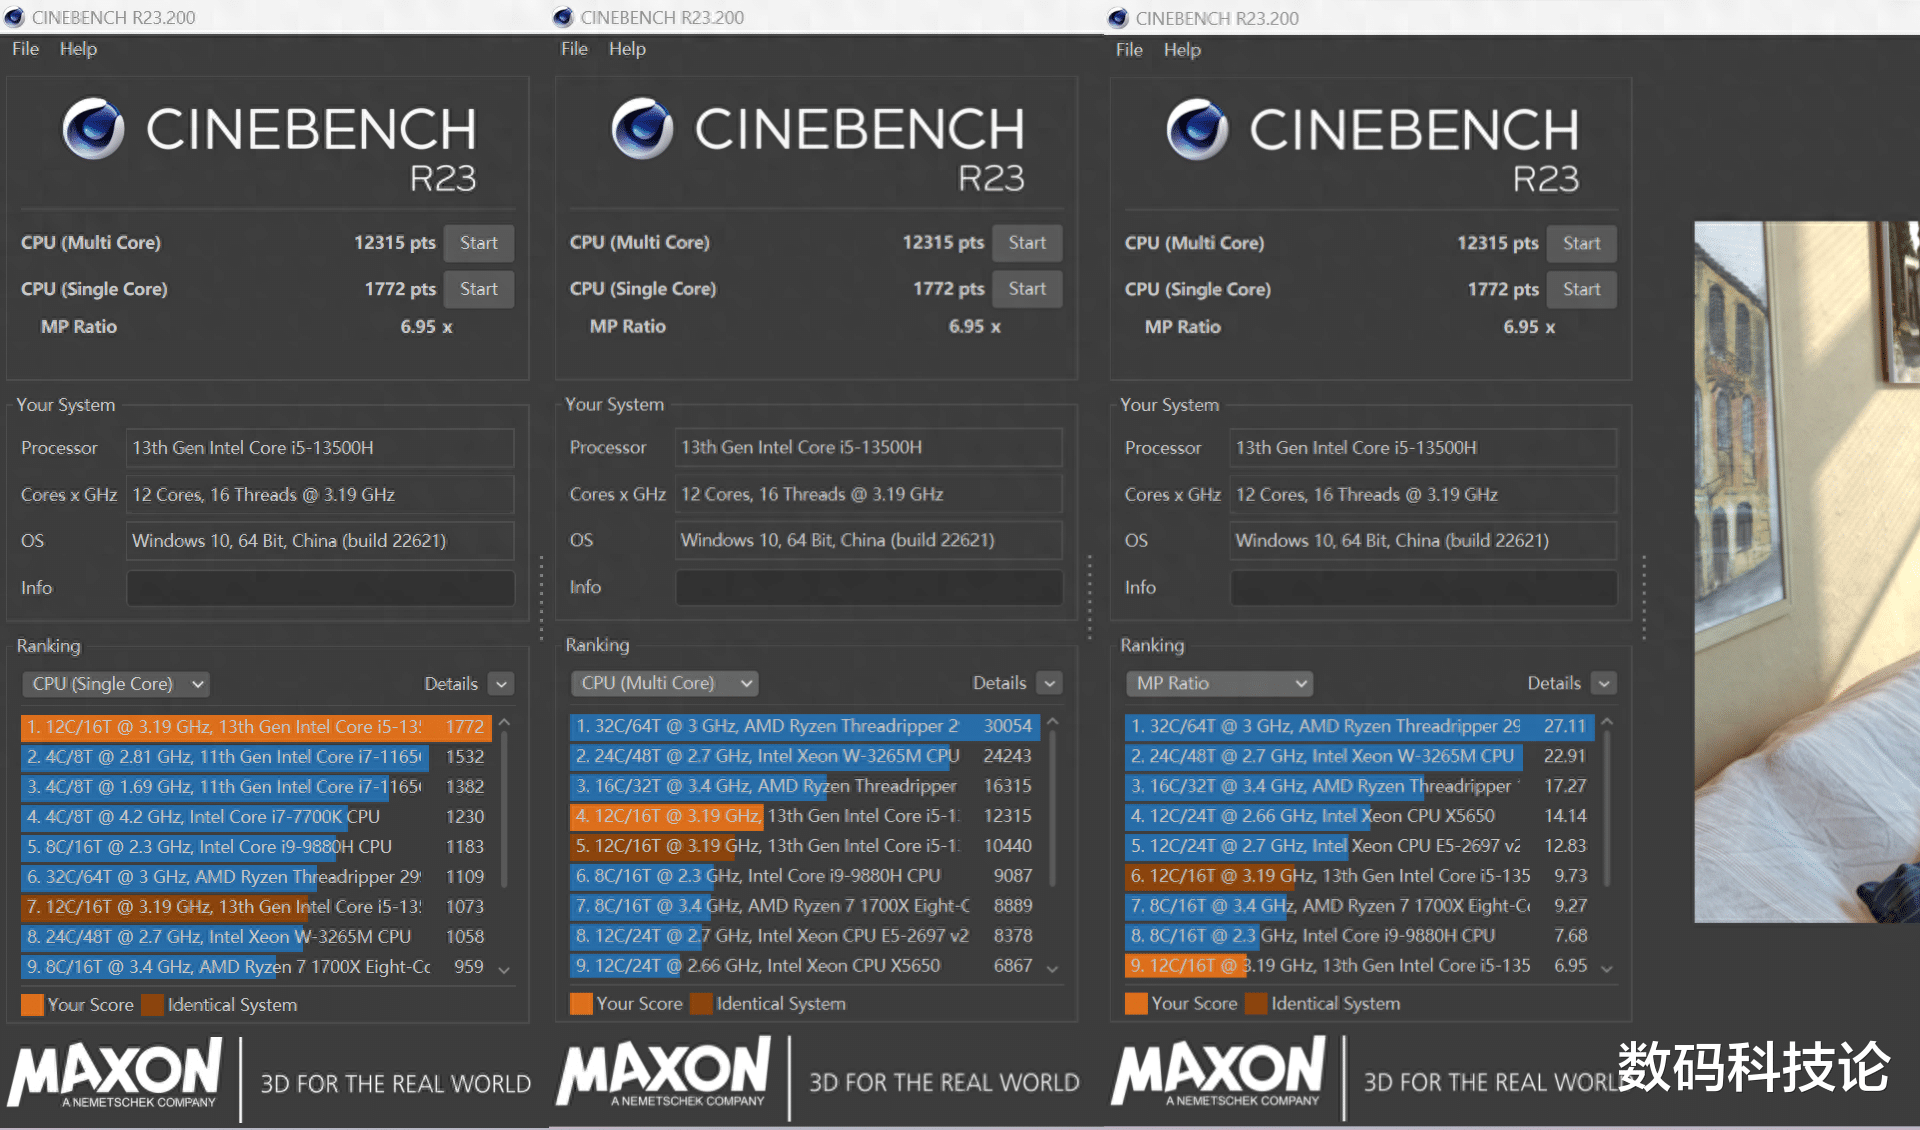Select the Xeon W-3265M row in Multi Core ranking

pyautogui.click(x=767, y=756)
